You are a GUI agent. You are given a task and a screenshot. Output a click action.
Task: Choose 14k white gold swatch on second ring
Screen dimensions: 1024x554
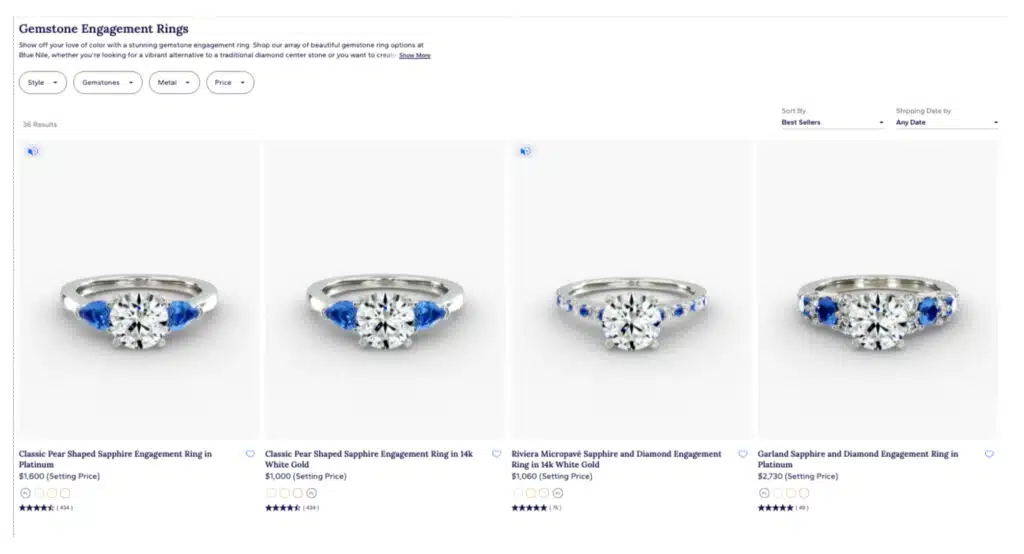click(311, 493)
